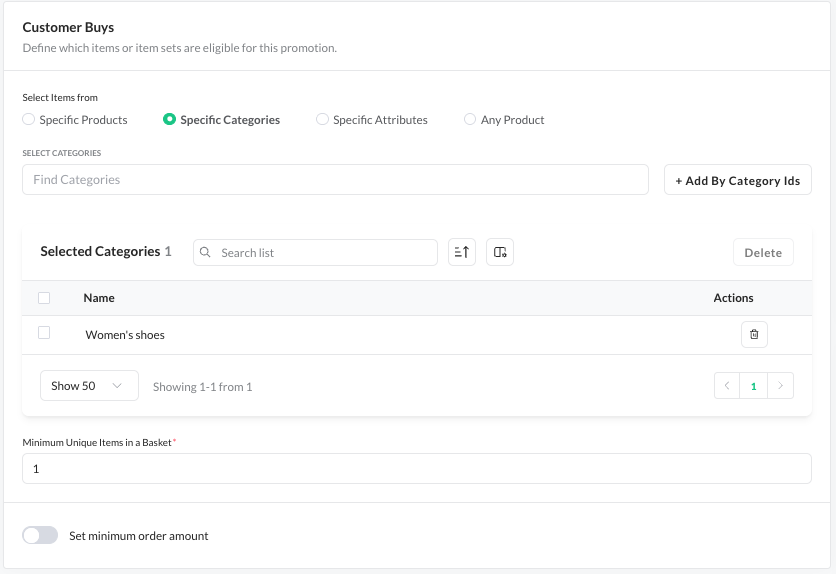The width and height of the screenshot is (836, 574).
Task: Click the Showing 1-1 from 1 text
Action: pos(202,386)
